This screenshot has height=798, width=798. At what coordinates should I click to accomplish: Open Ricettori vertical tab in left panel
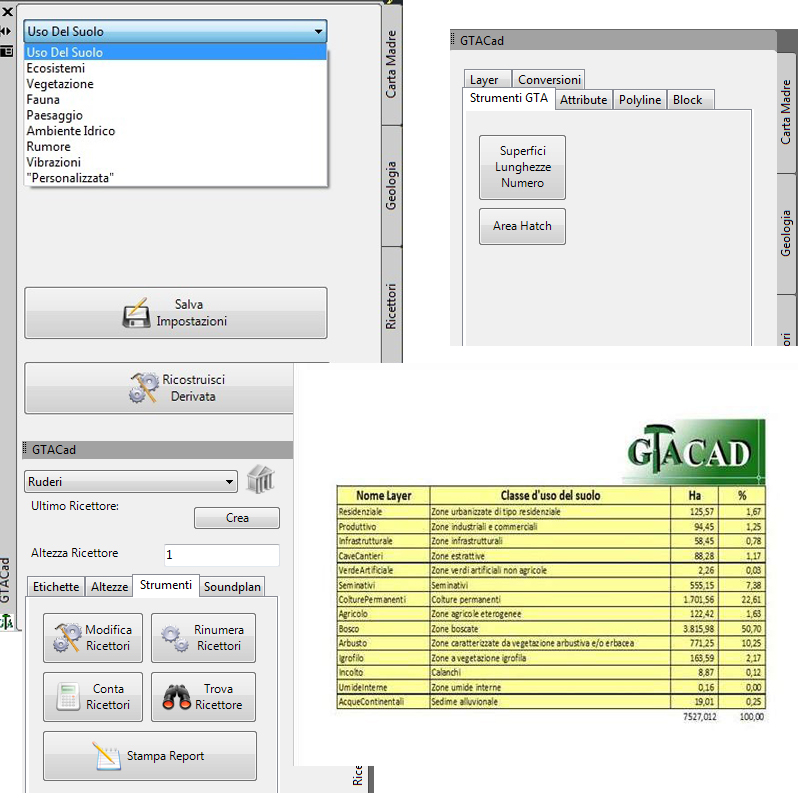pos(391,306)
